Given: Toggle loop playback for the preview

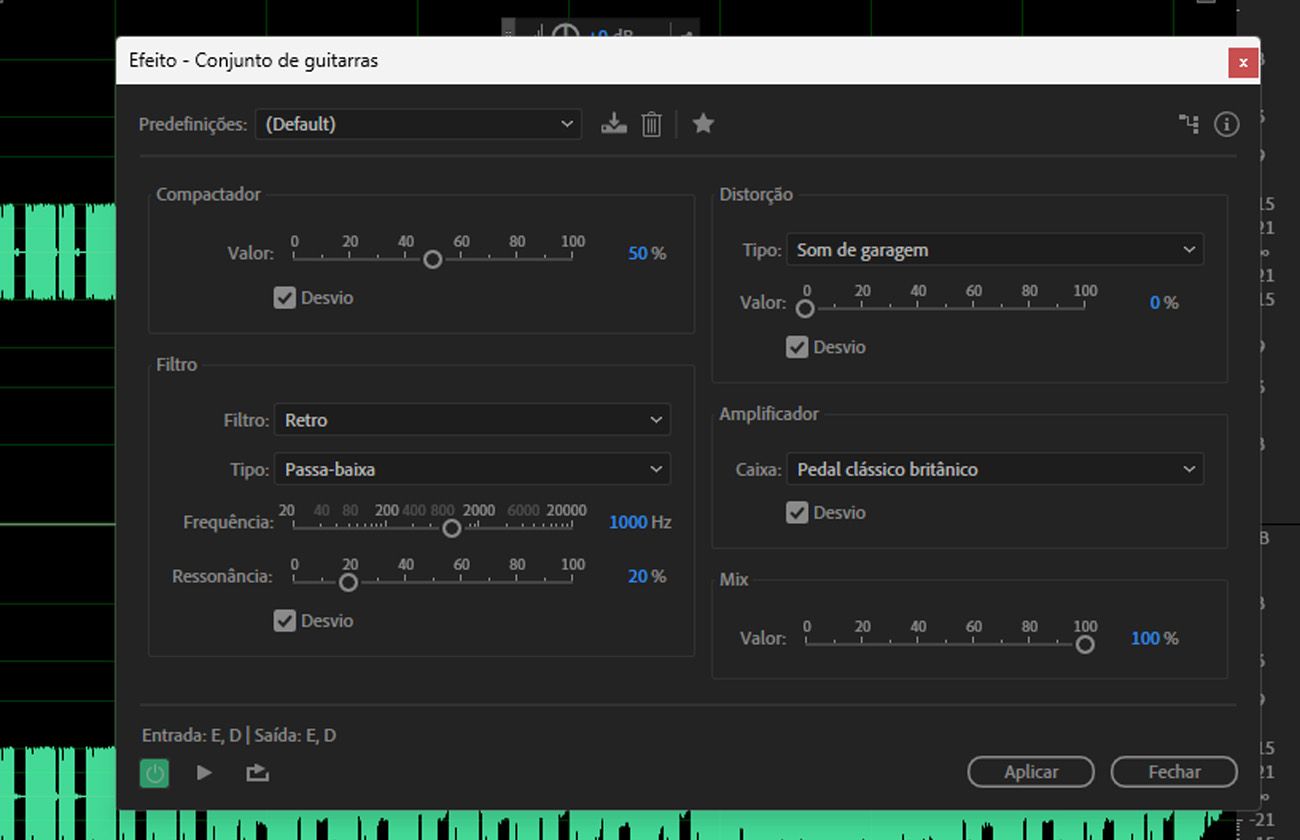Looking at the screenshot, I should 257,772.
